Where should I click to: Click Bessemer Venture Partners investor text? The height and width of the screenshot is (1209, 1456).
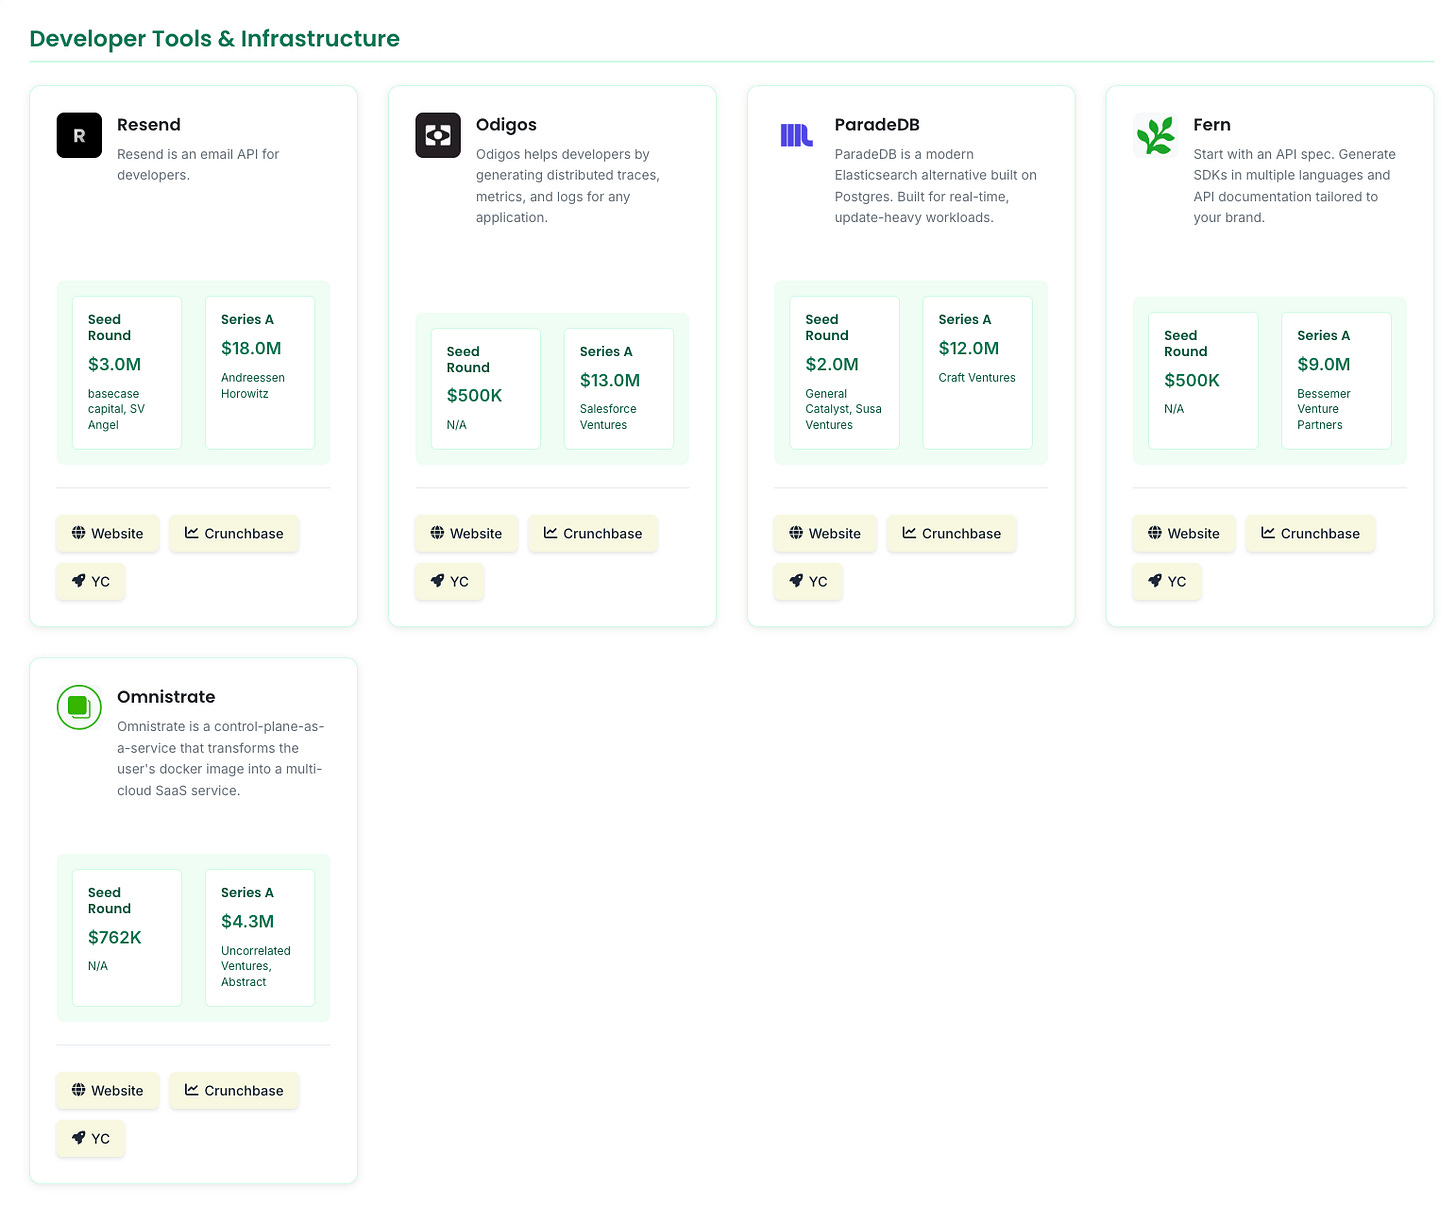point(1324,409)
